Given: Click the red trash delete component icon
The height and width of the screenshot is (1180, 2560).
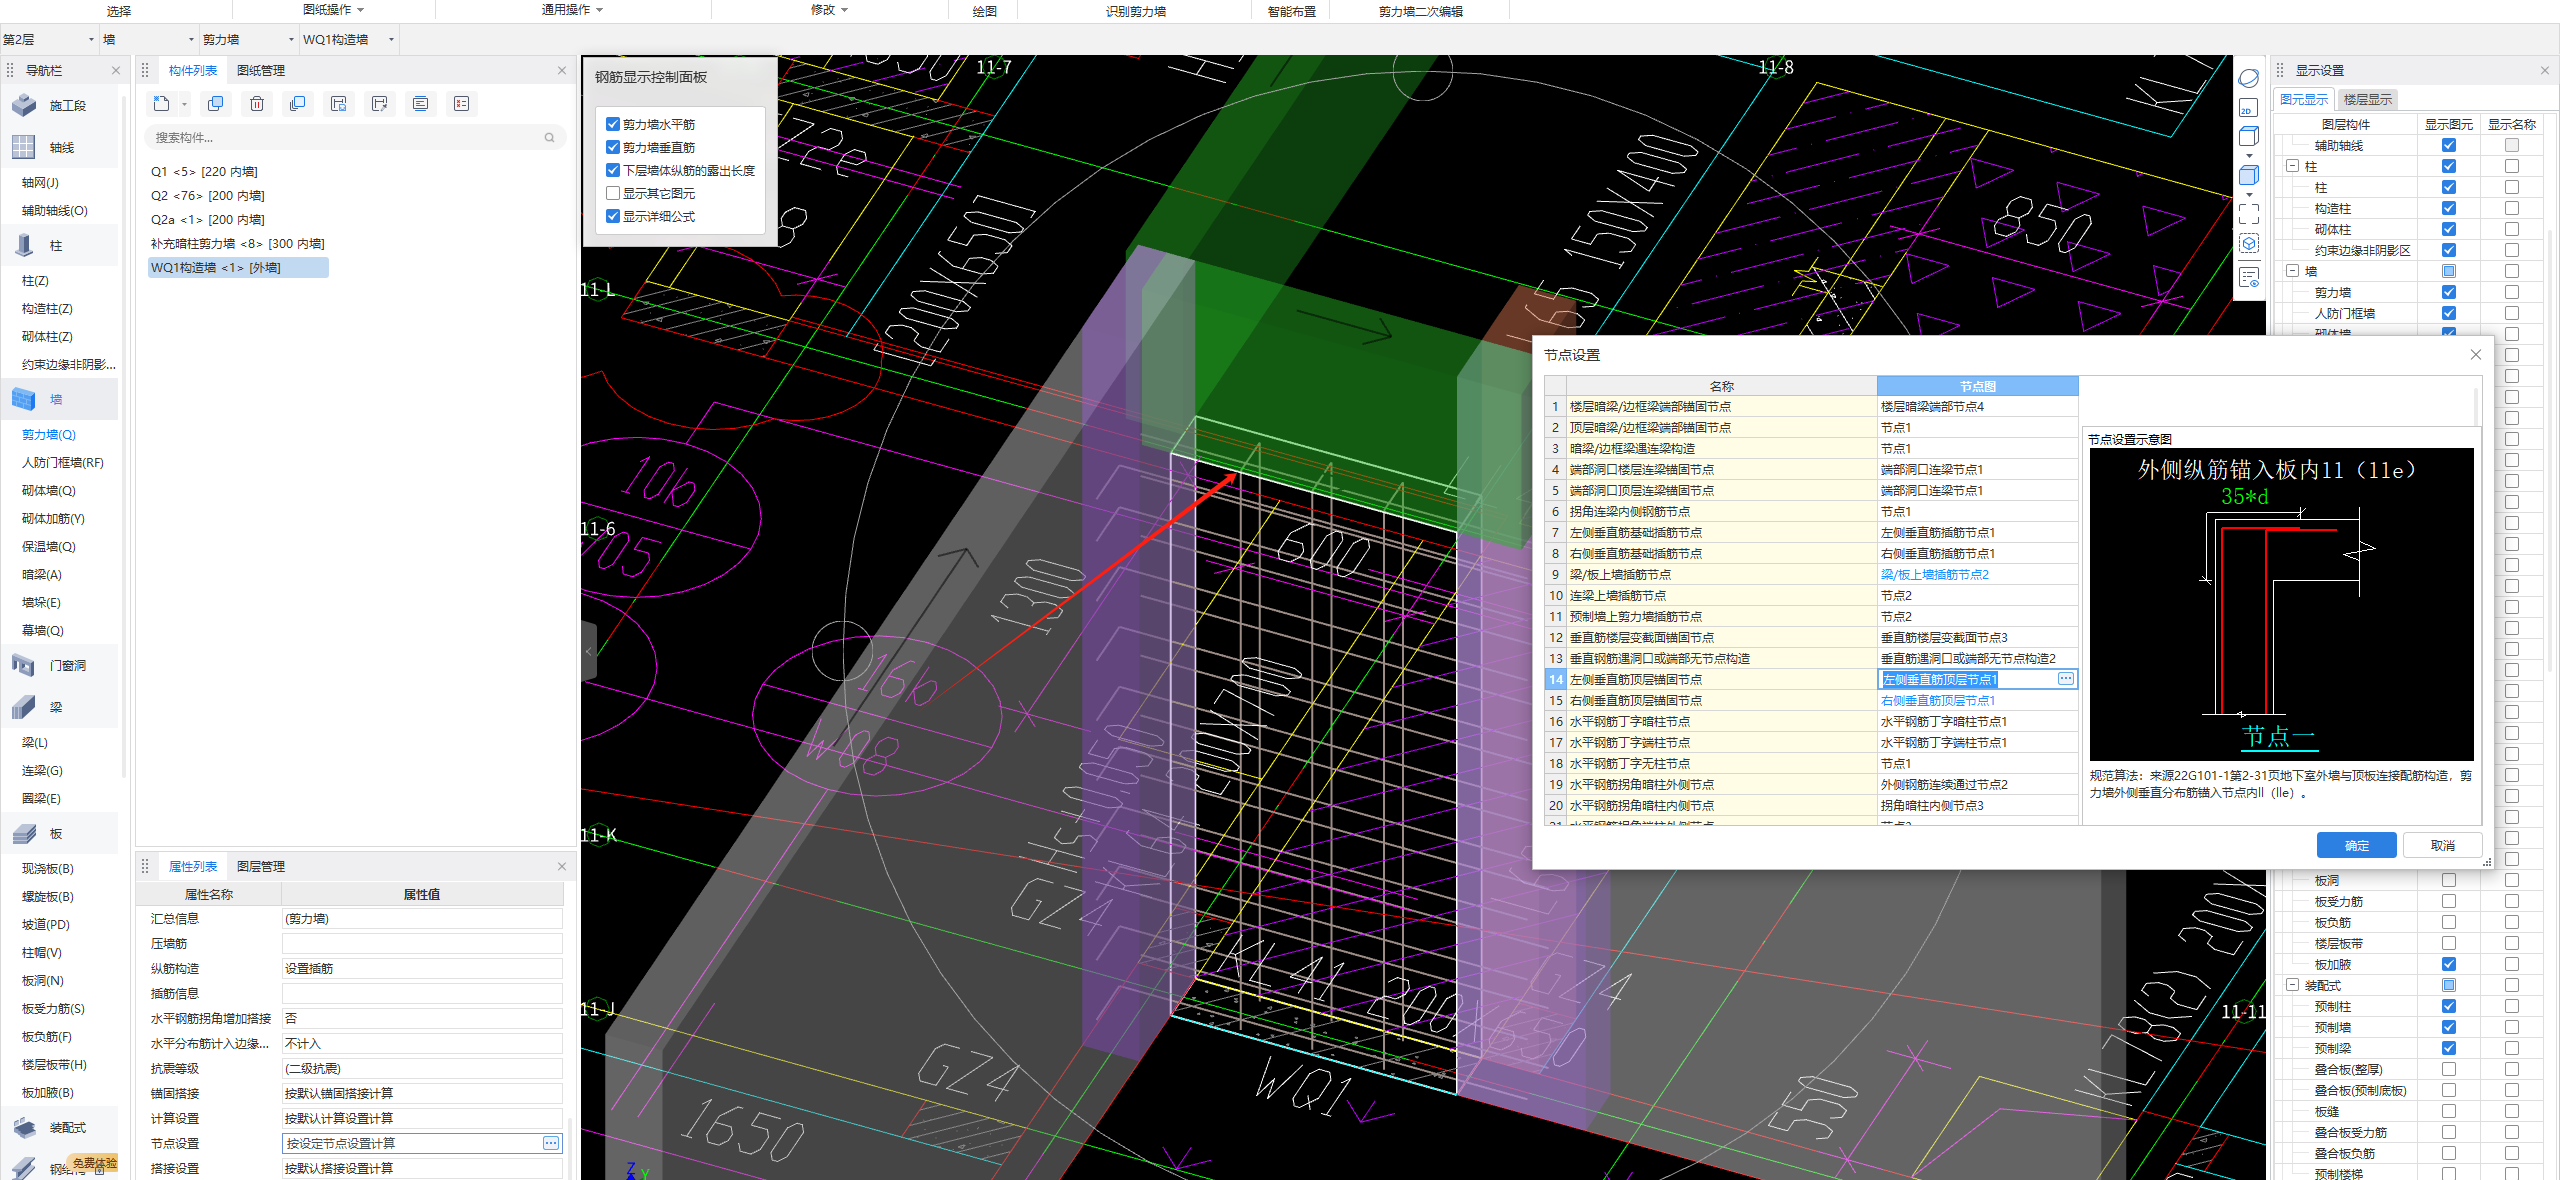Looking at the screenshot, I should pos(257,104).
